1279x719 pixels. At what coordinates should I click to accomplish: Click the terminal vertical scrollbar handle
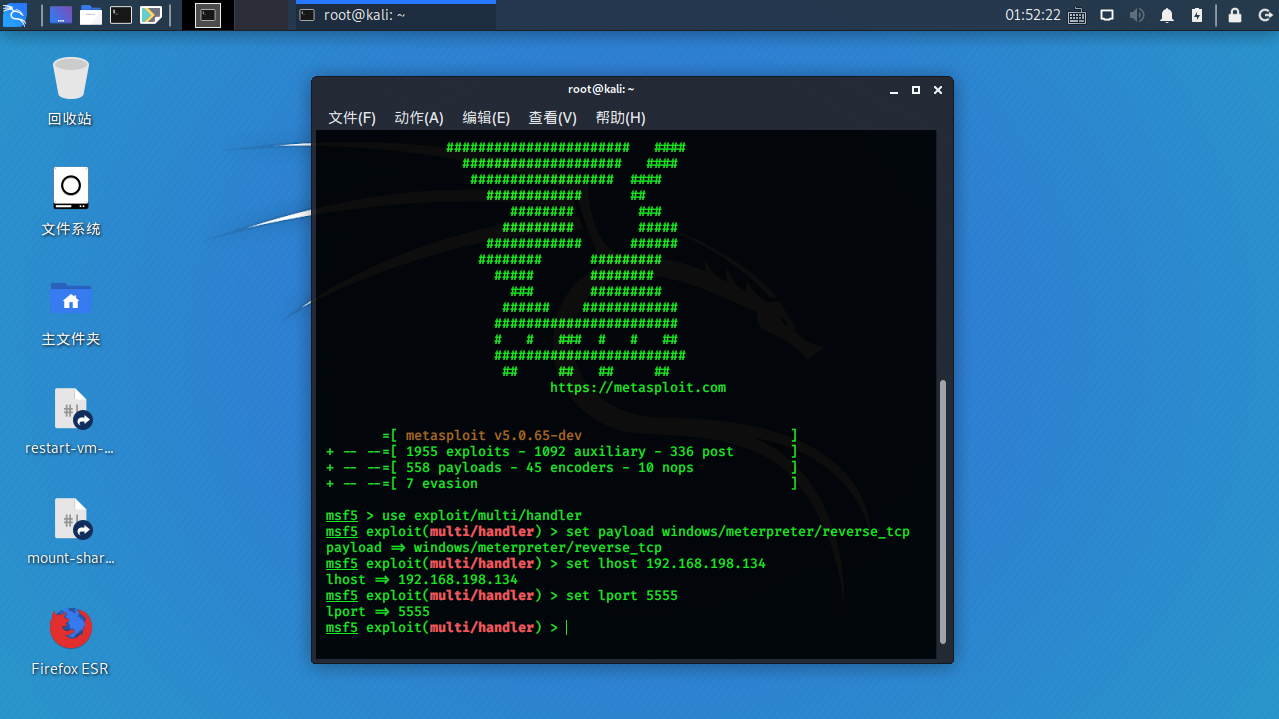point(941,510)
